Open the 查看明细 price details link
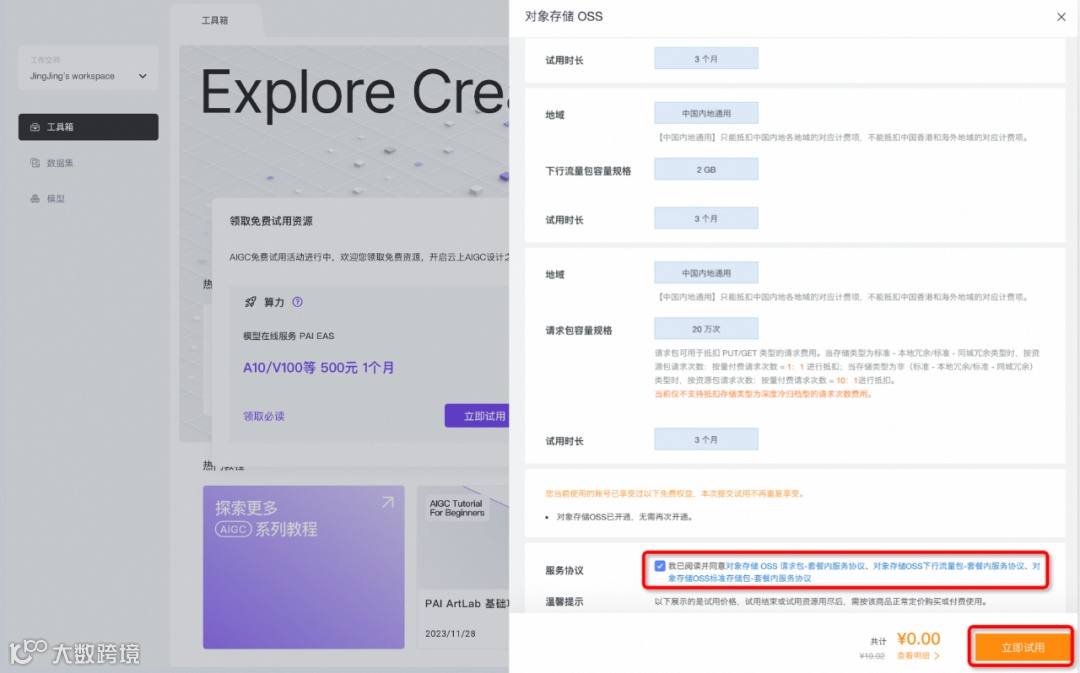Viewport: 1080px width, 673px height. pyautogui.click(x=913, y=656)
